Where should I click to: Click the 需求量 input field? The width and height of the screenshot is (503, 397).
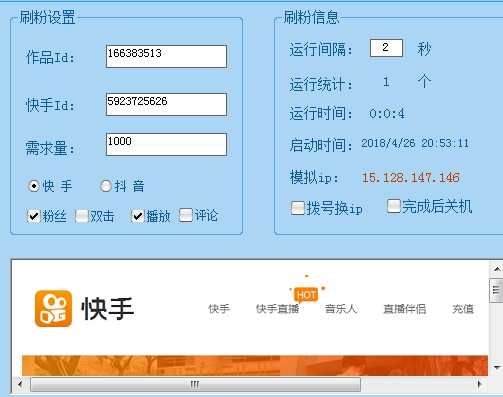pyautogui.click(x=166, y=144)
